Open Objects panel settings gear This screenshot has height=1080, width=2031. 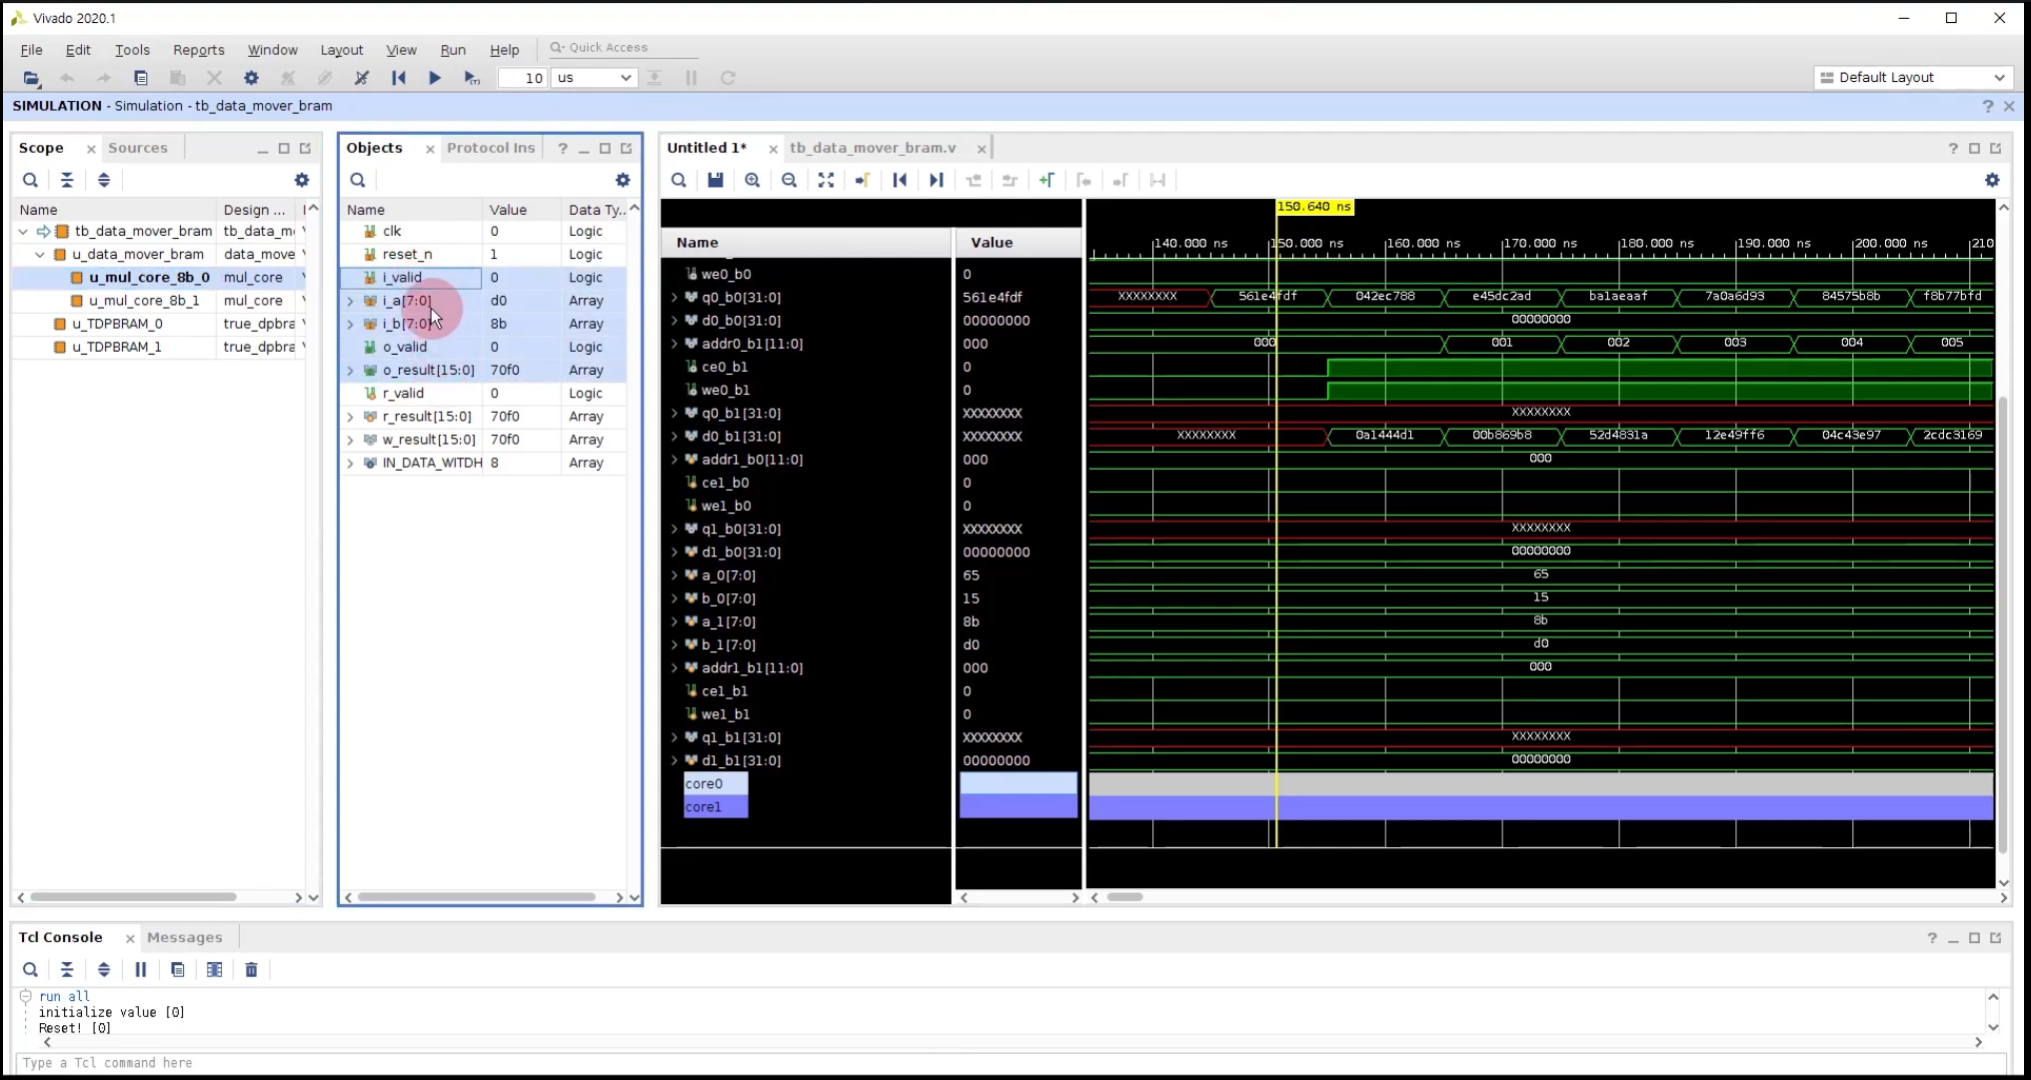click(623, 180)
